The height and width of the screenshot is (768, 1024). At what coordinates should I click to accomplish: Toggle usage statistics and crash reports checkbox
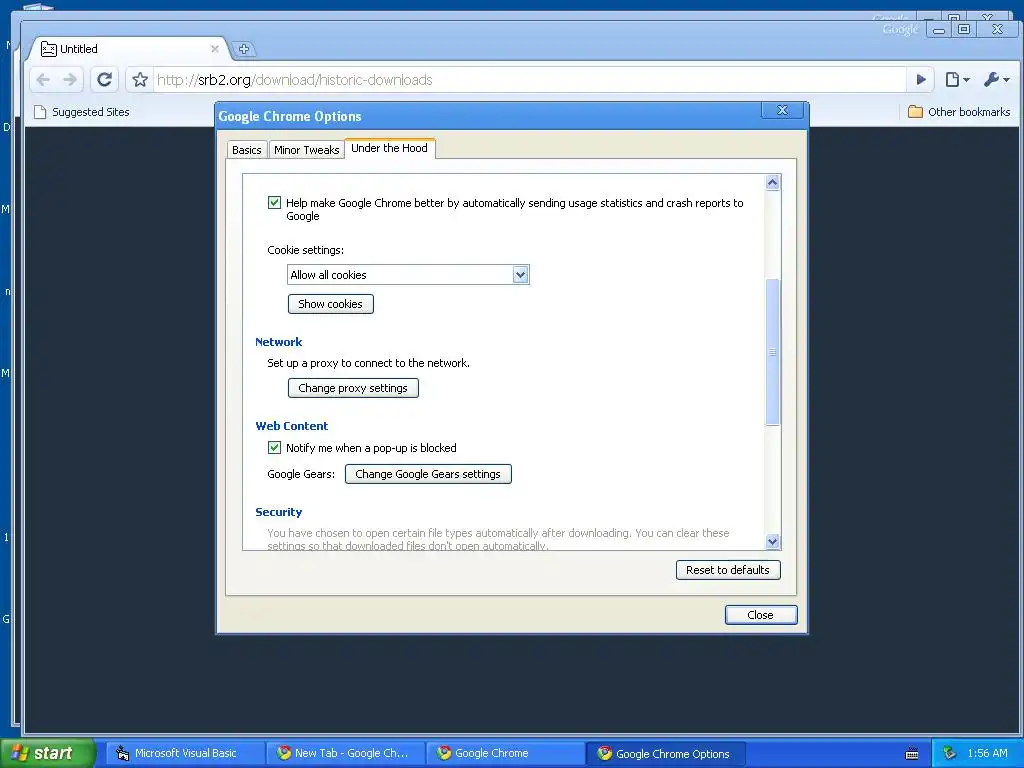[274, 202]
